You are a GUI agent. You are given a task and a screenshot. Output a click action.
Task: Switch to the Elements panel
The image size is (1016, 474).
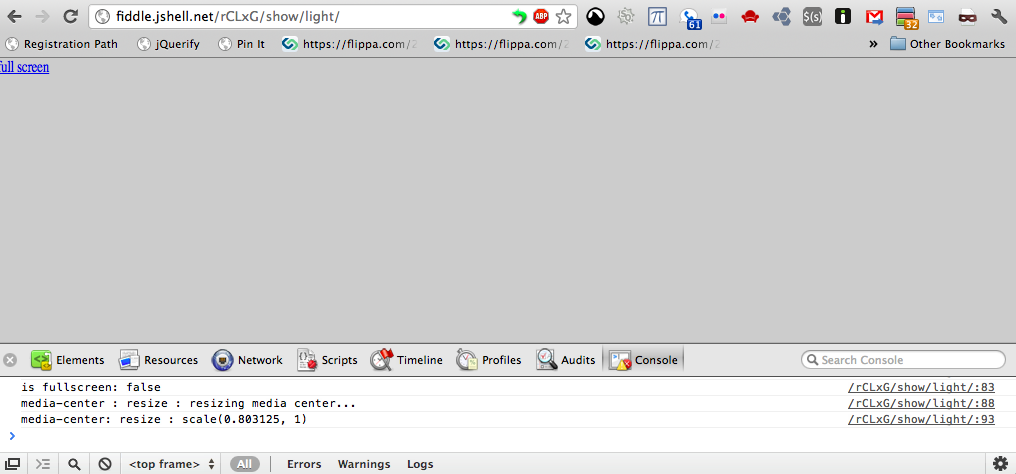click(67, 360)
